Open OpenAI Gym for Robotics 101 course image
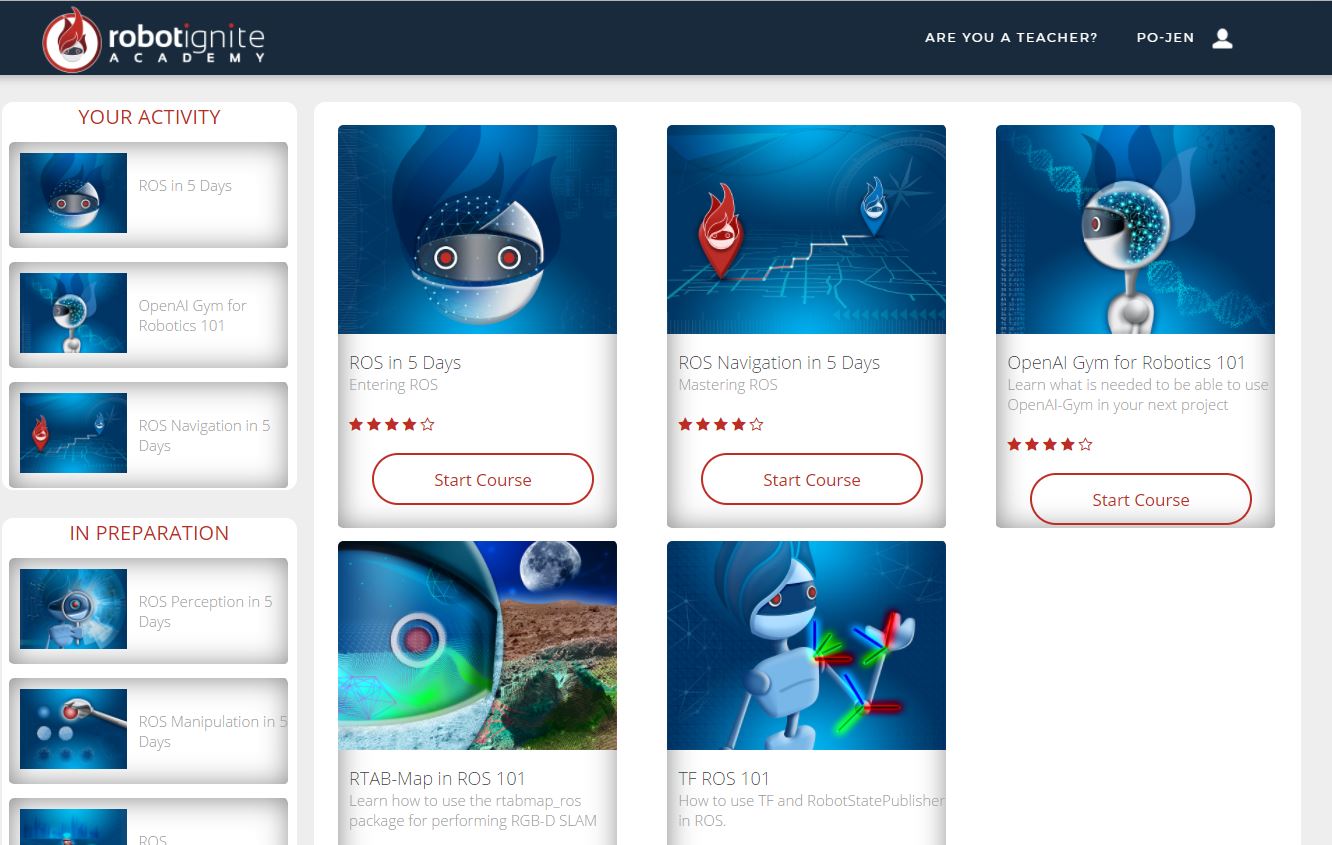Viewport: 1332px width, 845px height. tap(1135, 229)
